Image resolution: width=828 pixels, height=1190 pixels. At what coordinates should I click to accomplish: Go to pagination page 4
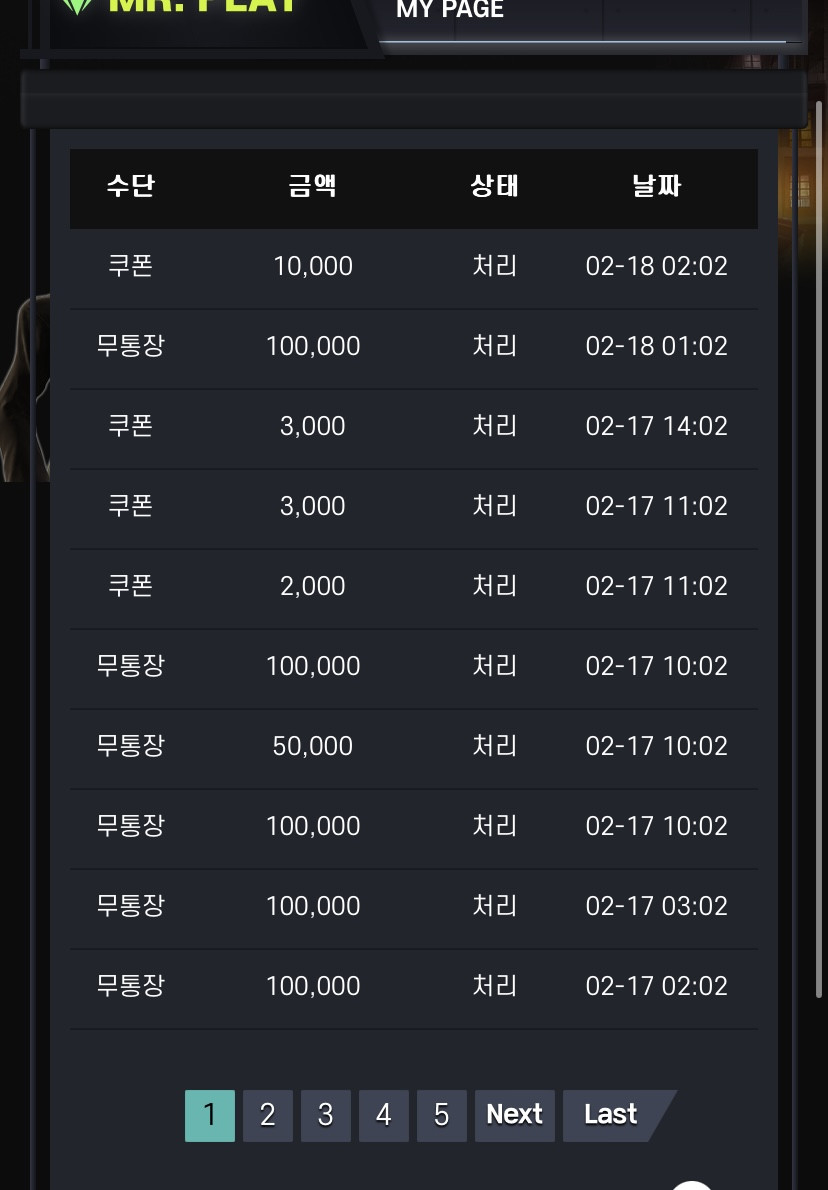tap(384, 1116)
